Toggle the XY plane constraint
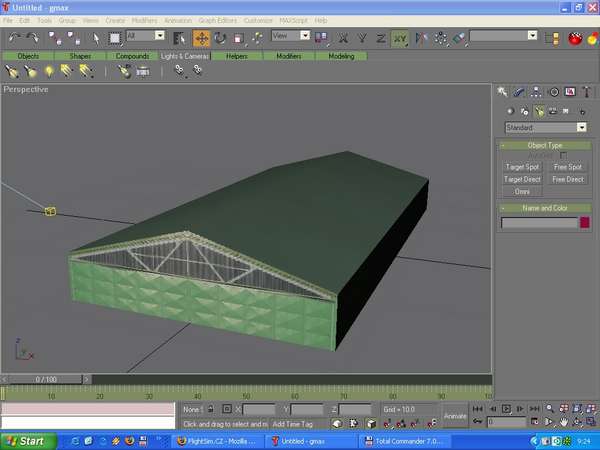This screenshot has height=450, width=600. (399, 39)
